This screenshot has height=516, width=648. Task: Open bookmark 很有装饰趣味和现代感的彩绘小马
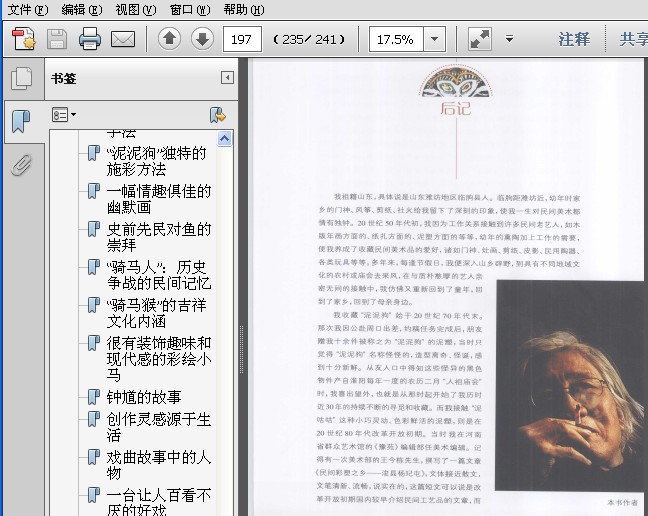(x=159, y=359)
